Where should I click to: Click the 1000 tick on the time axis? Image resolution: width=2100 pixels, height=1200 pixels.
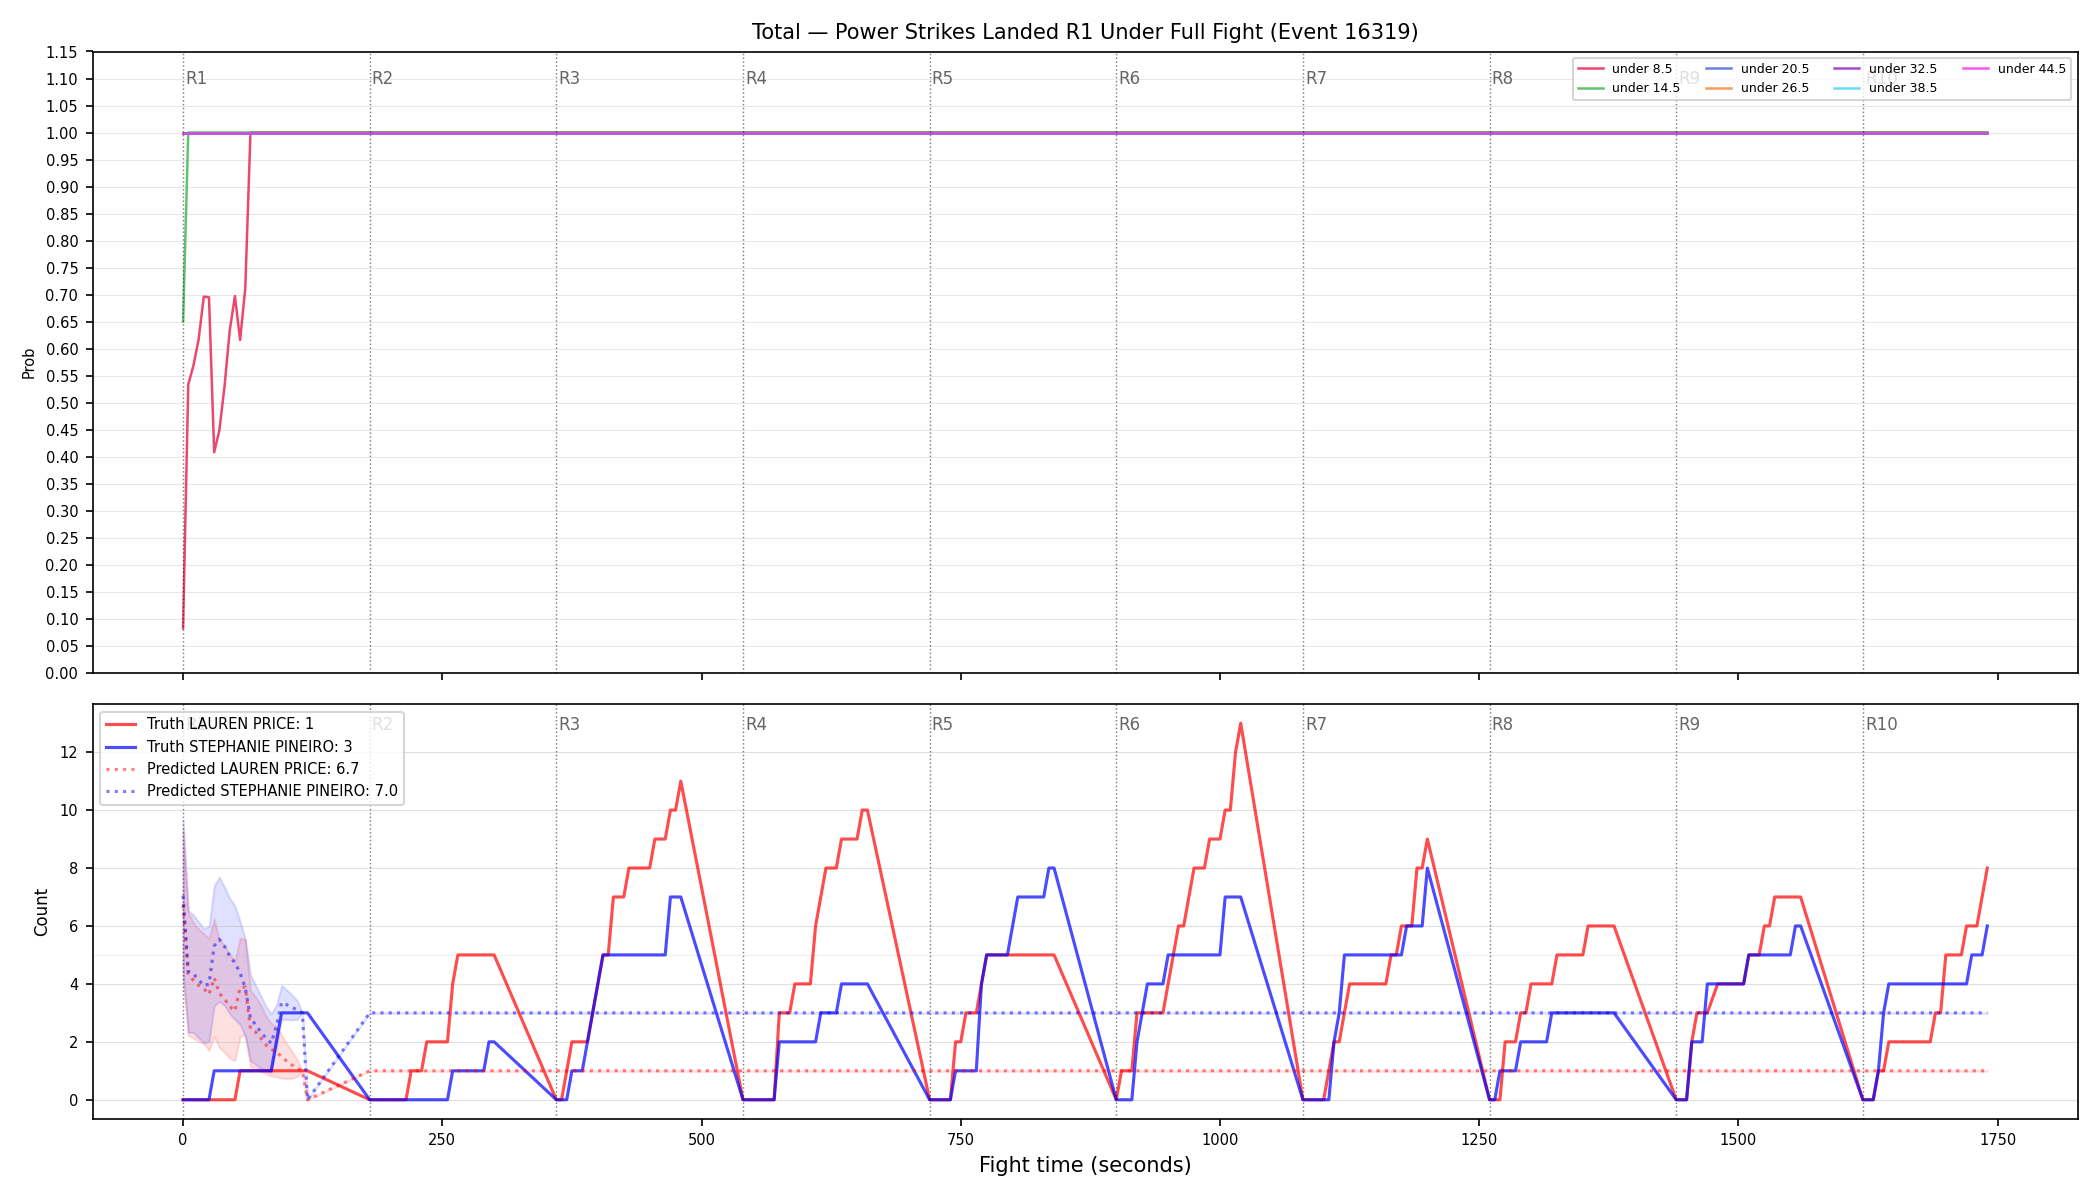click(x=1219, y=1139)
